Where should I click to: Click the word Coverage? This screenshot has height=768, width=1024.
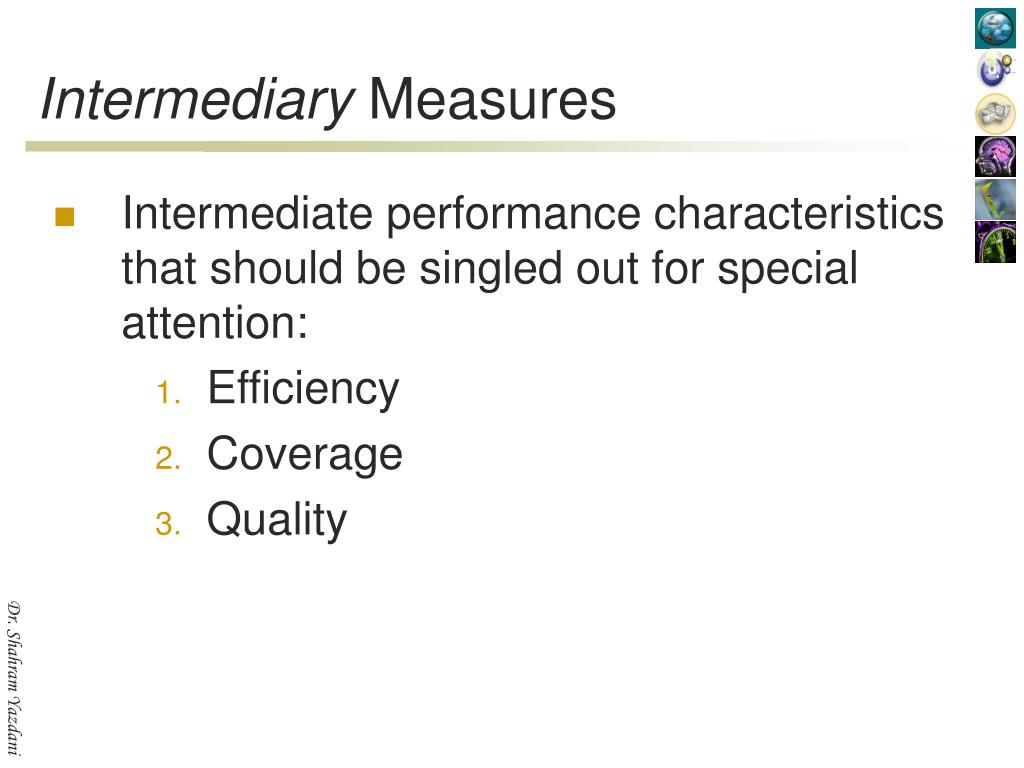coord(304,455)
